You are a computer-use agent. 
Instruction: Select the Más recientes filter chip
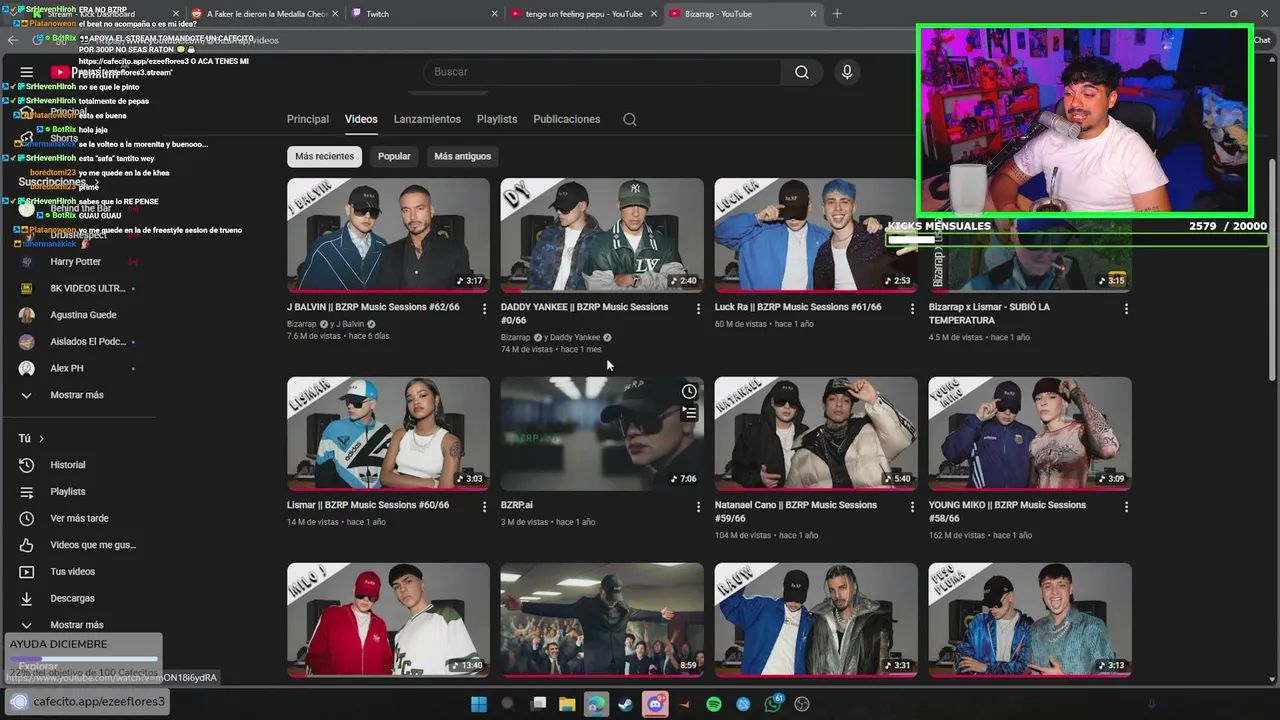pyautogui.click(x=324, y=156)
